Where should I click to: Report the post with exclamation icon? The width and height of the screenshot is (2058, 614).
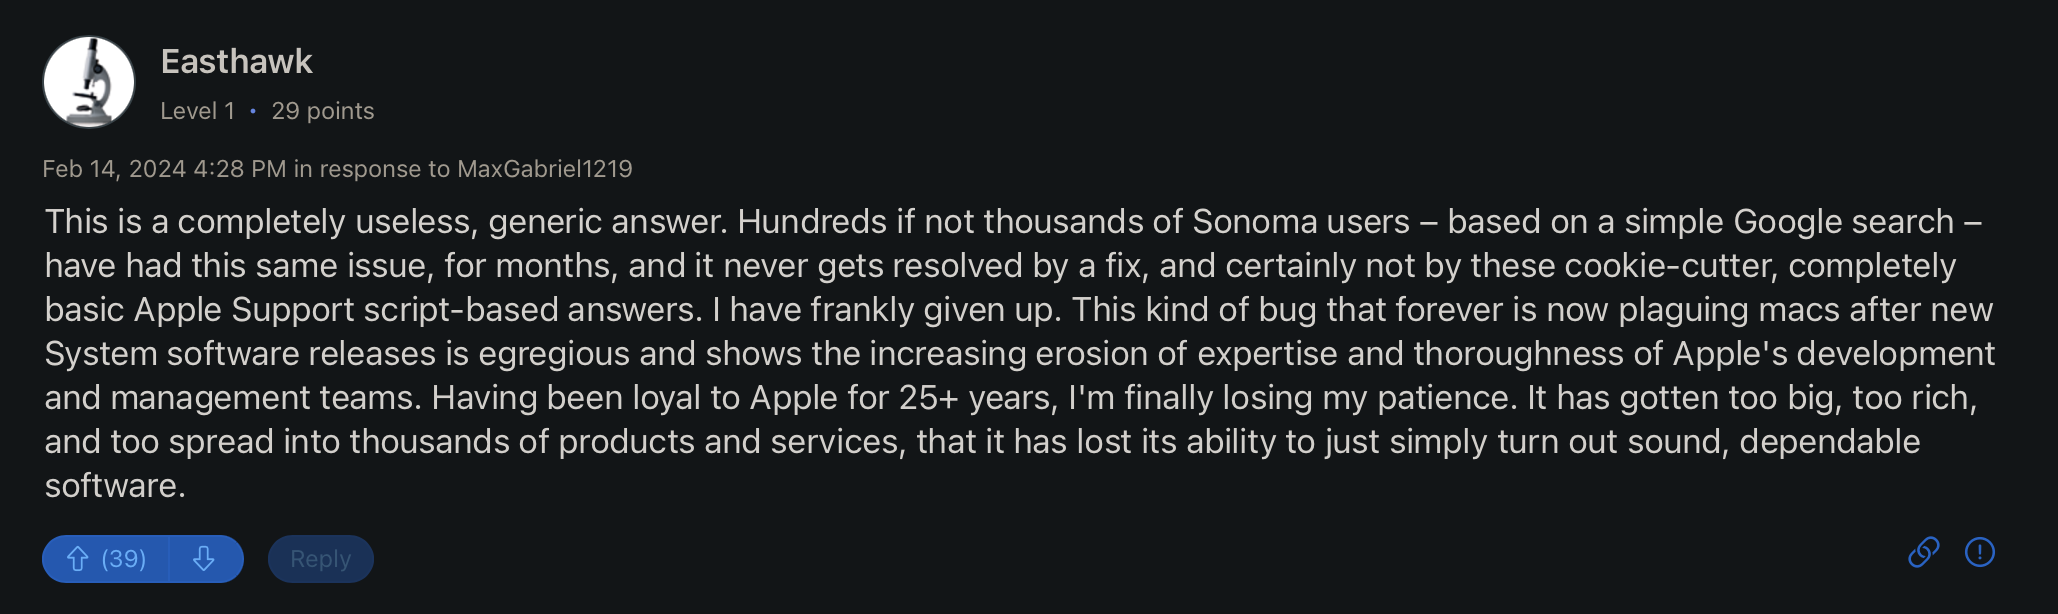[1979, 552]
